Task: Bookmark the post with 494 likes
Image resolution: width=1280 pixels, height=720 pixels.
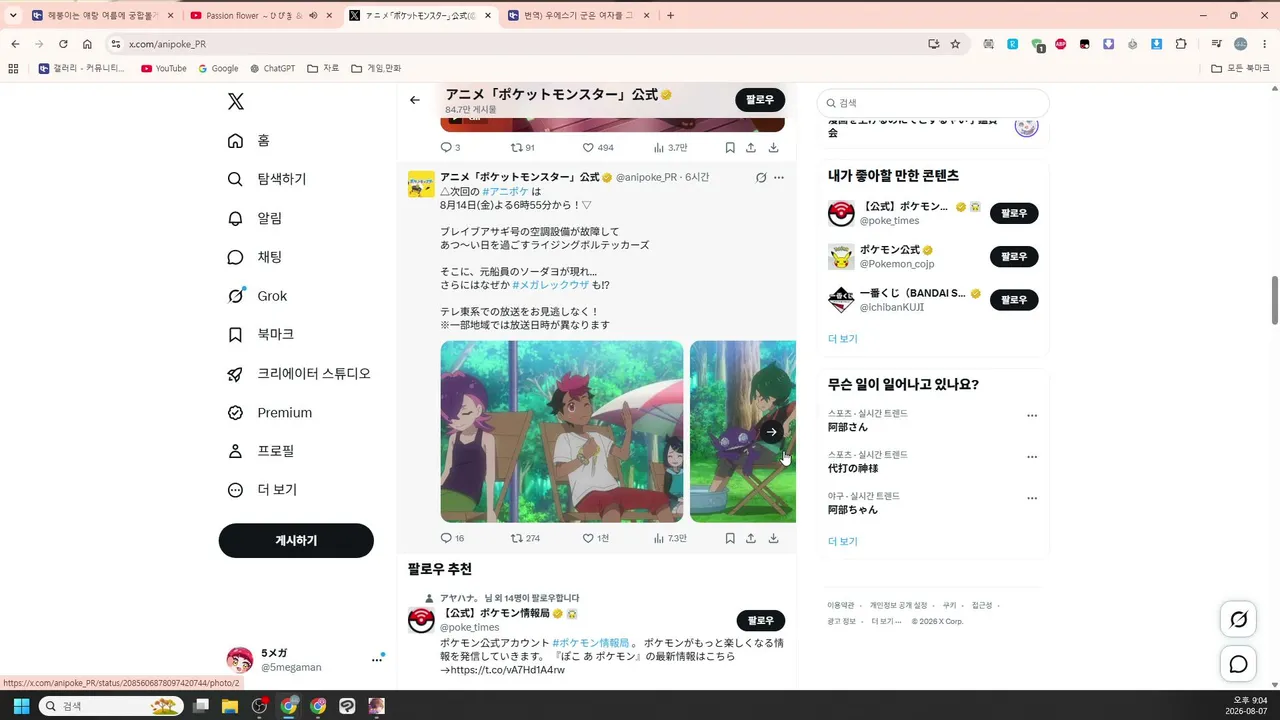Action: tap(730, 147)
